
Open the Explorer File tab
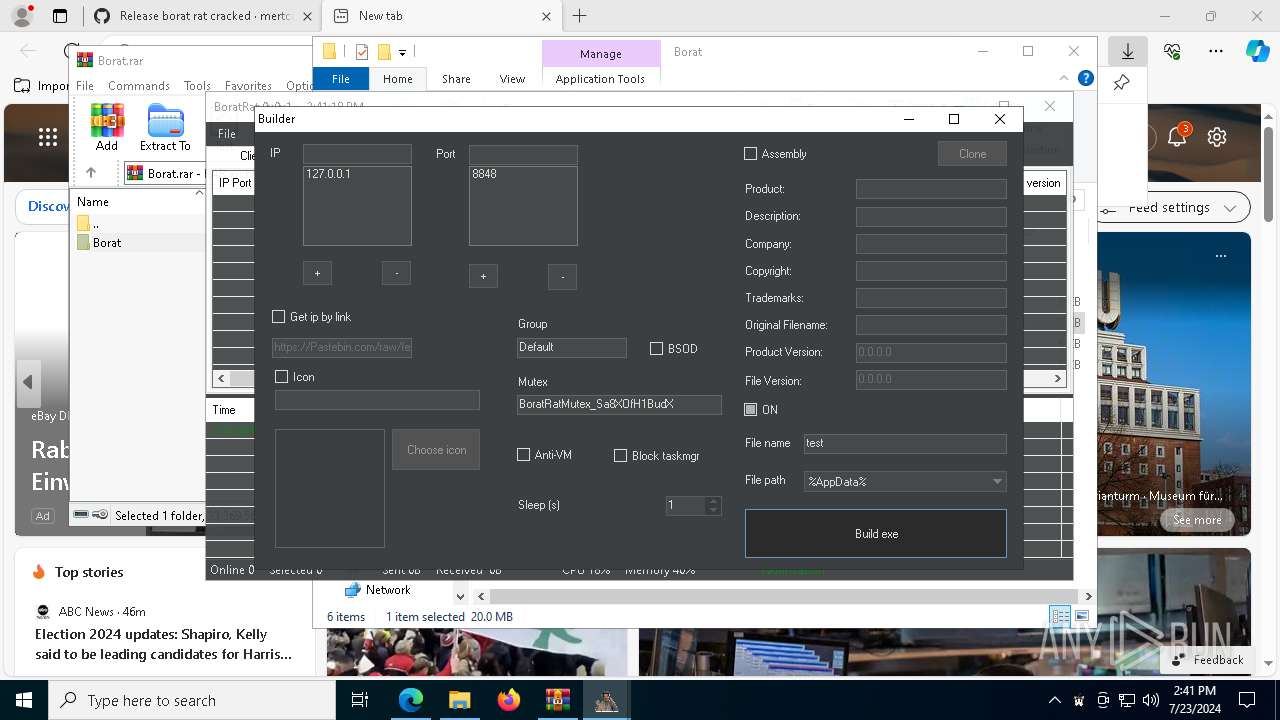click(x=341, y=79)
